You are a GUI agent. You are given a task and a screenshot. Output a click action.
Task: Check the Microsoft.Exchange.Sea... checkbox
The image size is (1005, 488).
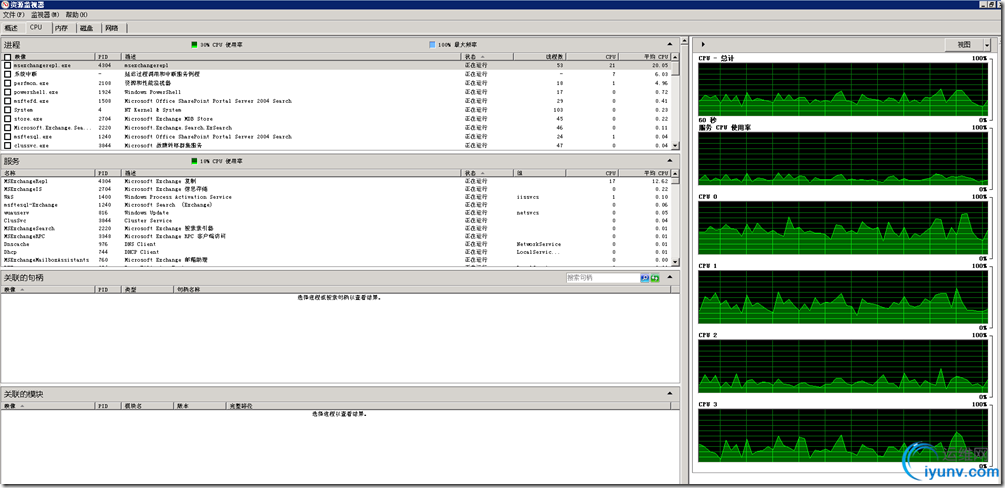pyautogui.click(x=8, y=128)
